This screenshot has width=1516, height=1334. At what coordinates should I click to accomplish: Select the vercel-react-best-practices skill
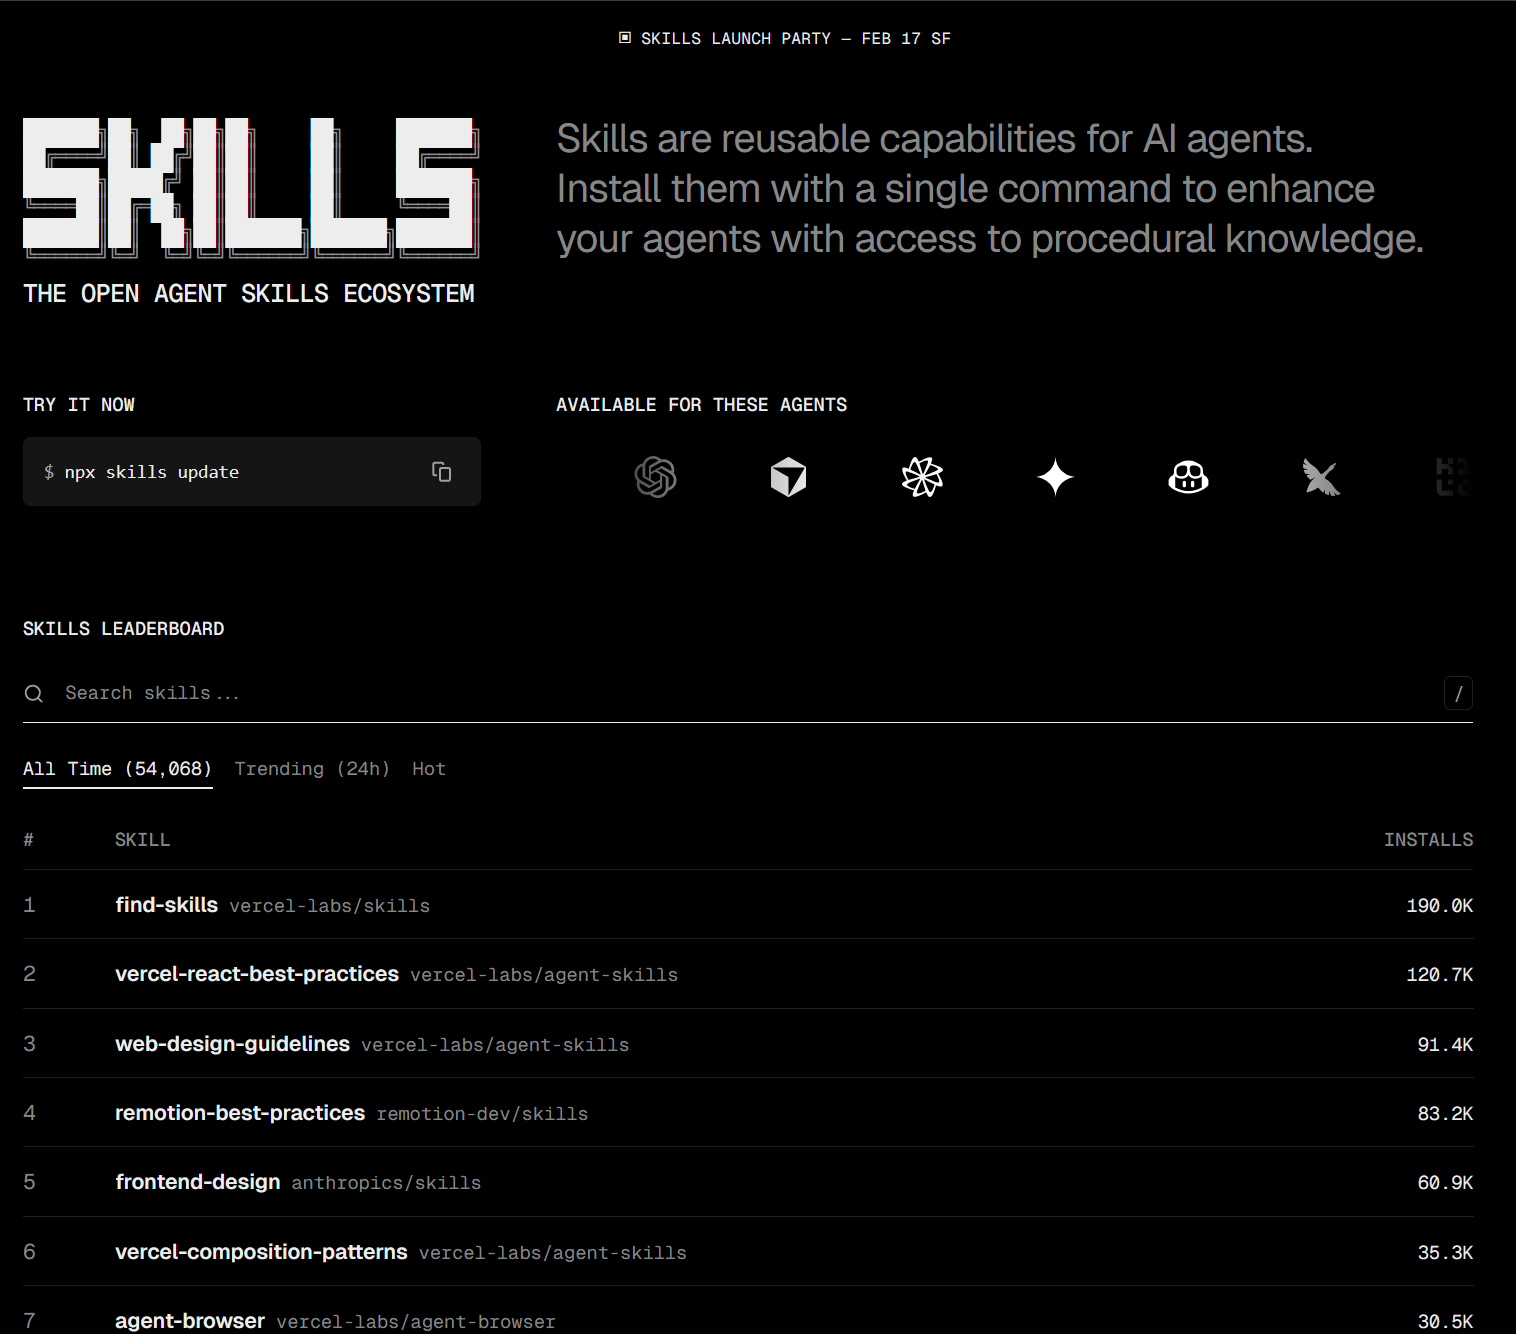tap(256, 973)
